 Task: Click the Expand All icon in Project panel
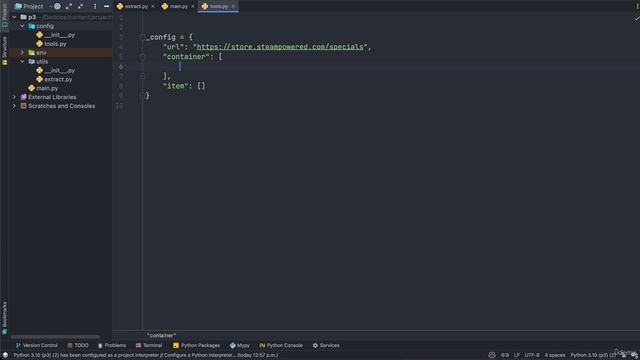coord(69,6)
